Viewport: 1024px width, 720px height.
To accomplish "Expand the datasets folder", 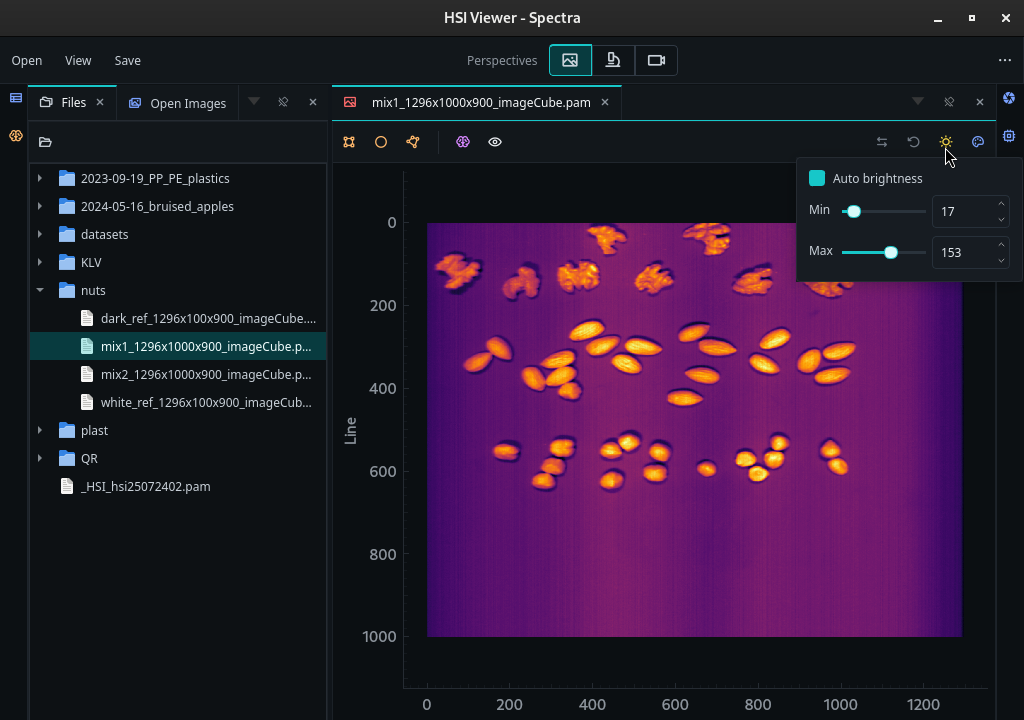I will pyautogui.click(x=40, y=234).
